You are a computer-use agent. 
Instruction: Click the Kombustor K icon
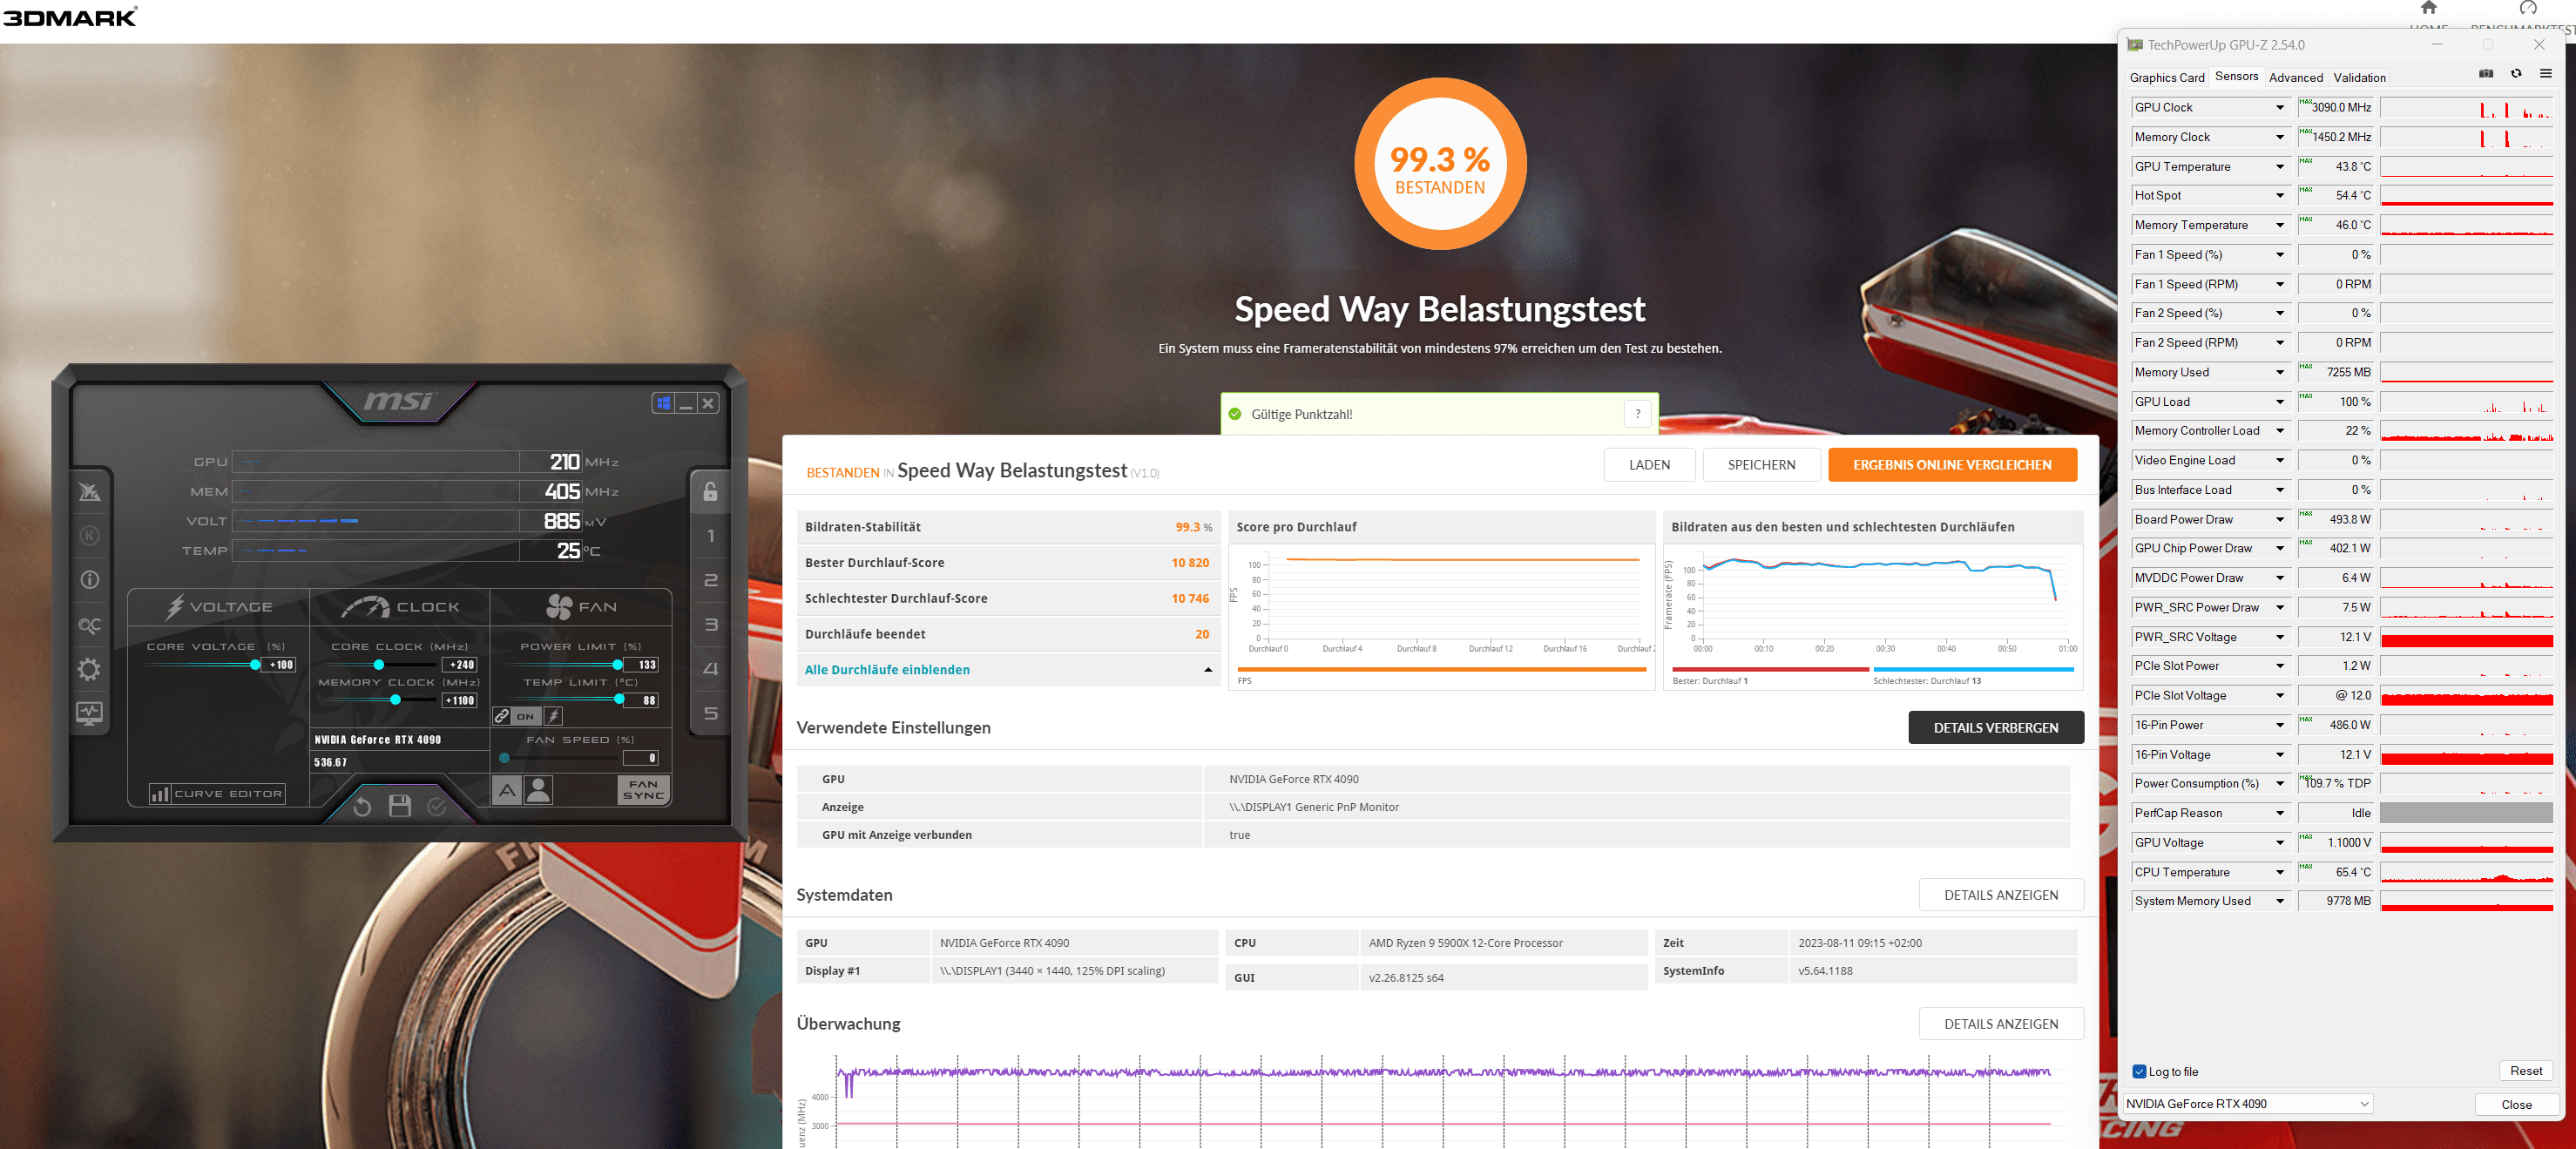pos(89,535)
